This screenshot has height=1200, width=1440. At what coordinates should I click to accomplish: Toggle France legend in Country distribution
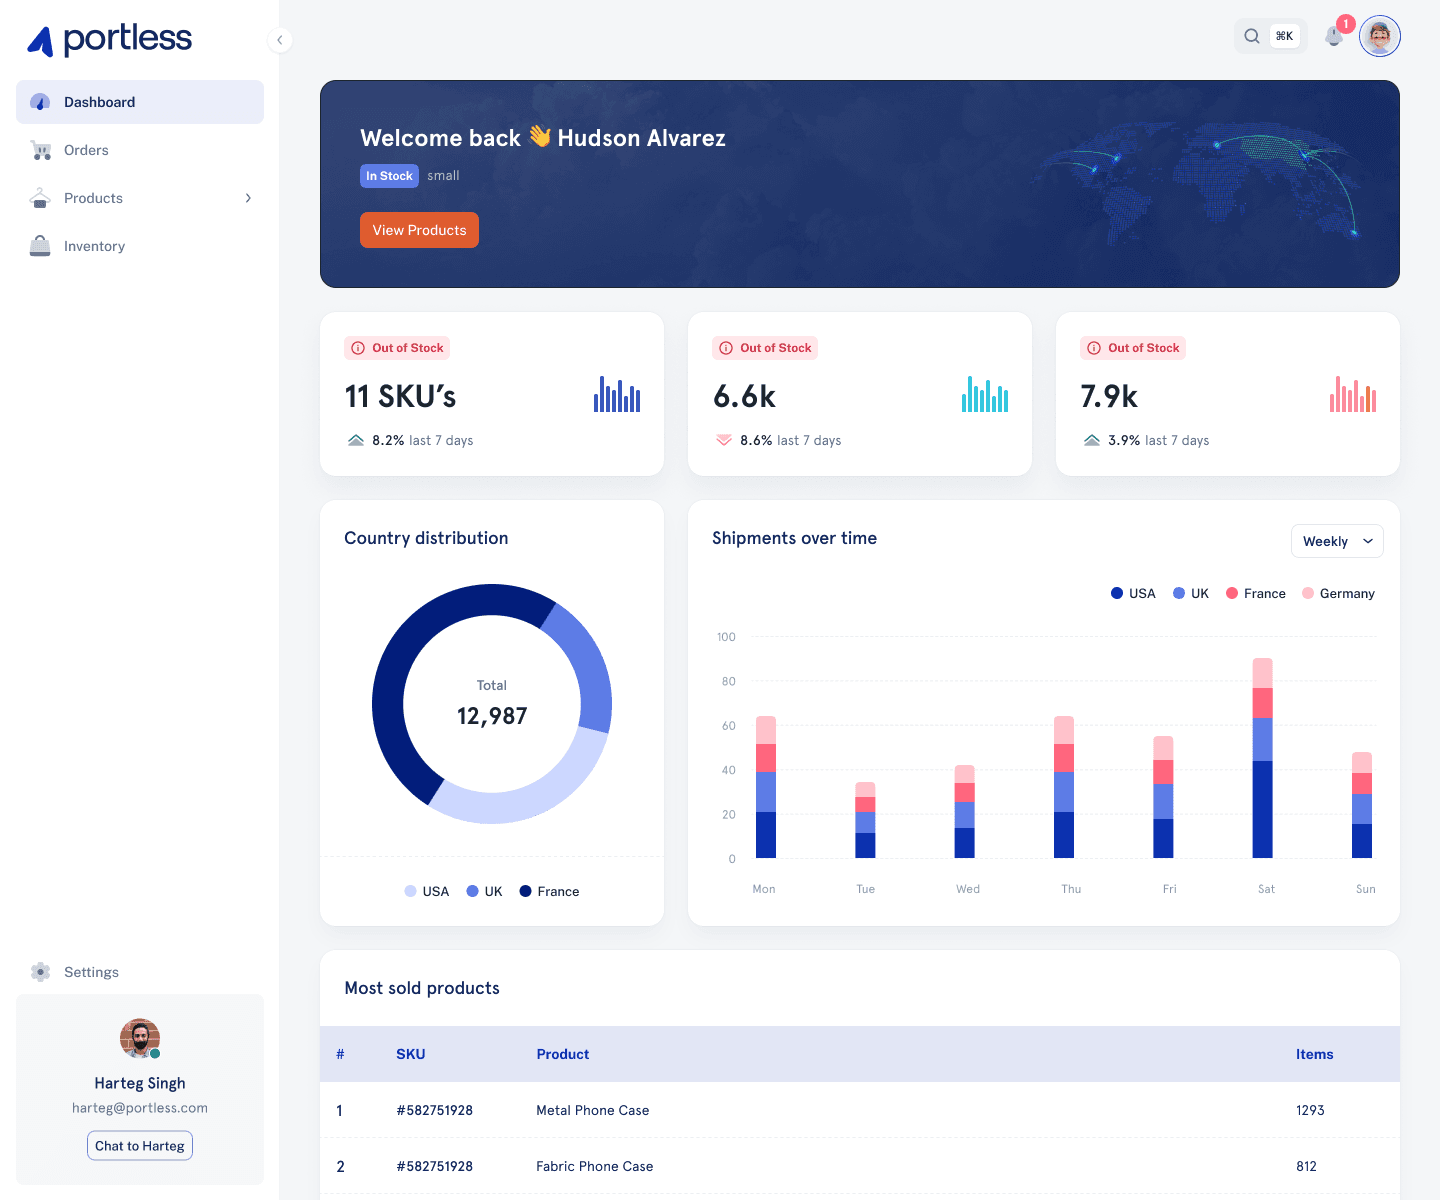[x=549, y=891]
